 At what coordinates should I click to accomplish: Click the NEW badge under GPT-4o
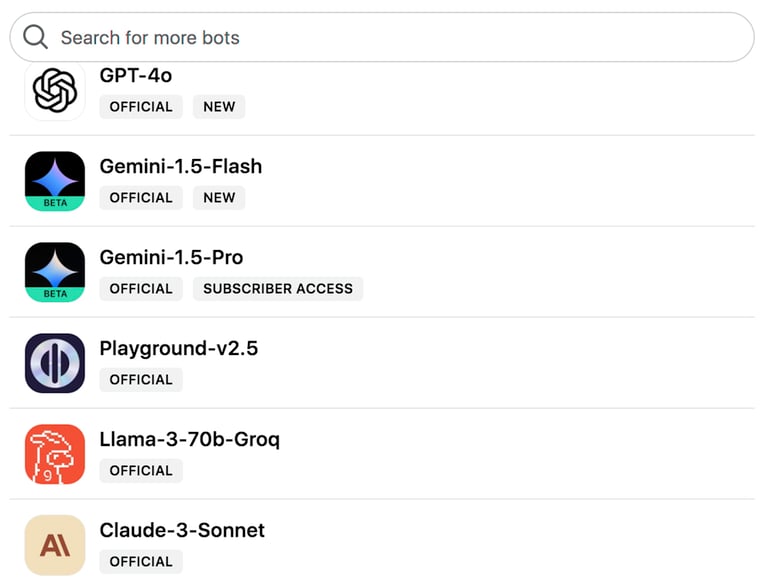point(219,107)
